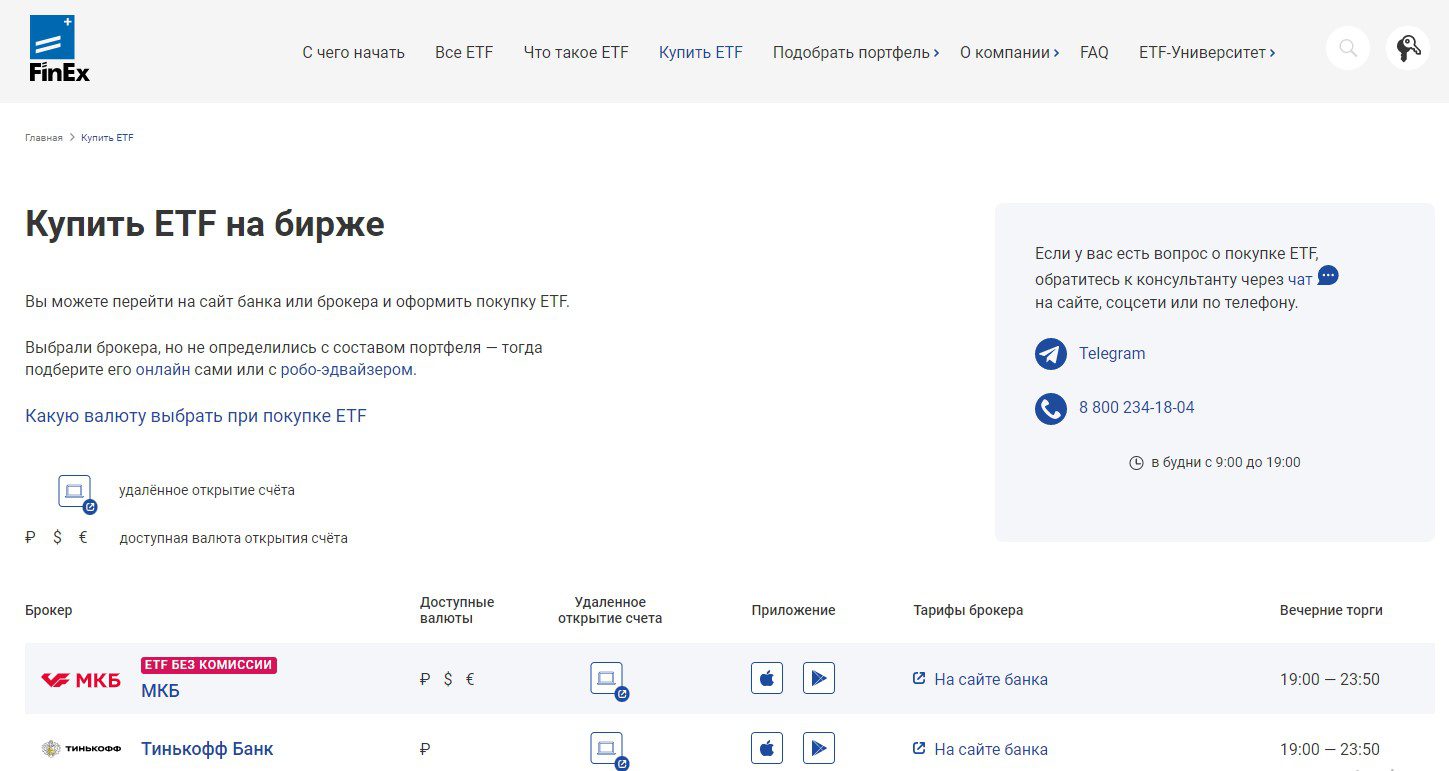This screenshot has width=1449, height=771.
Task: Open МКБ Google Play app icon
Action: (x=819, y=678)
